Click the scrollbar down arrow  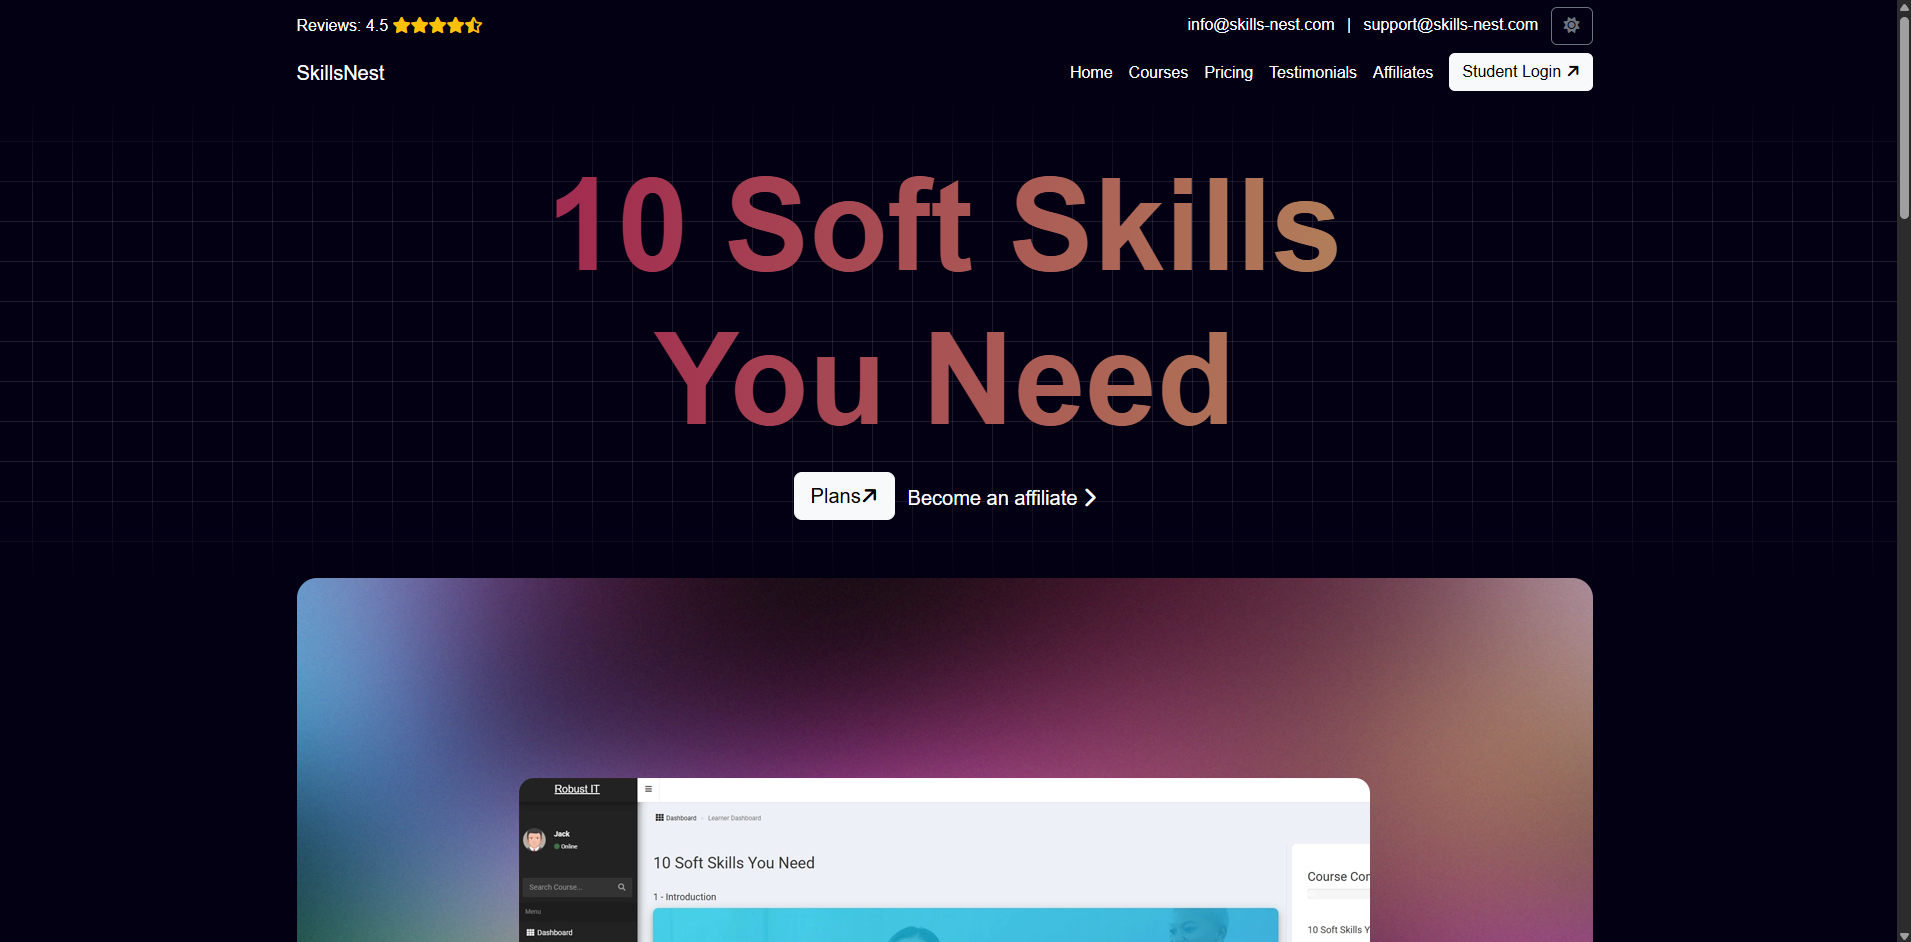tap(1904, 936)
